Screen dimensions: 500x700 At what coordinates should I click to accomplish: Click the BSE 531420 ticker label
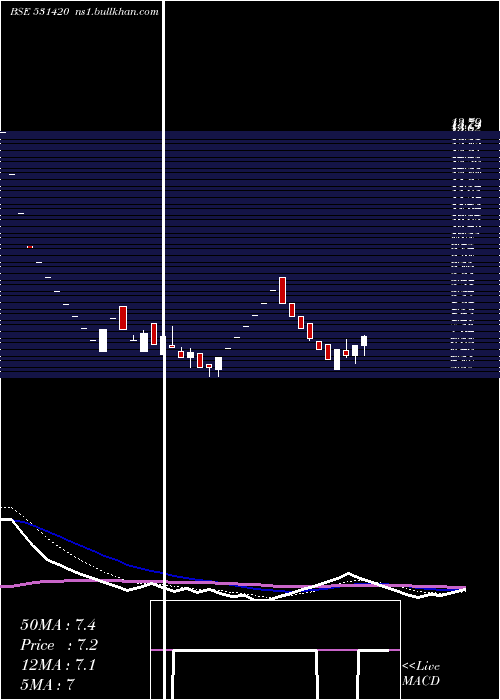tap(40, 12)
